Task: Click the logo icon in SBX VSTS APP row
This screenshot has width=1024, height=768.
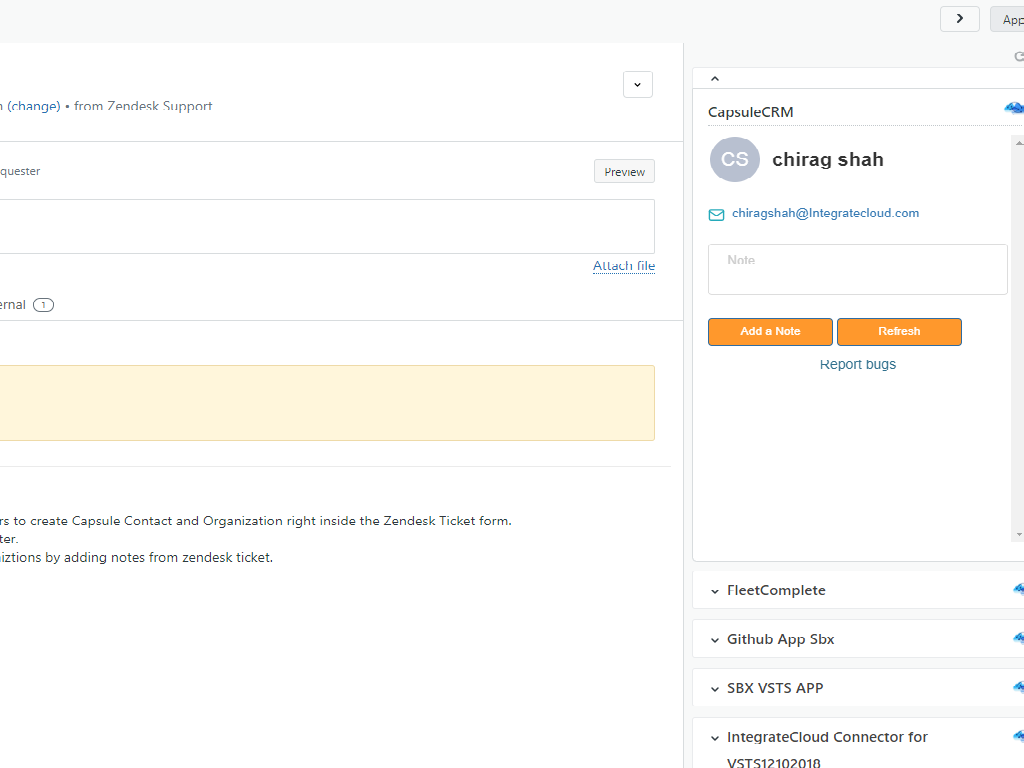Action: (x=1018, y=688)
